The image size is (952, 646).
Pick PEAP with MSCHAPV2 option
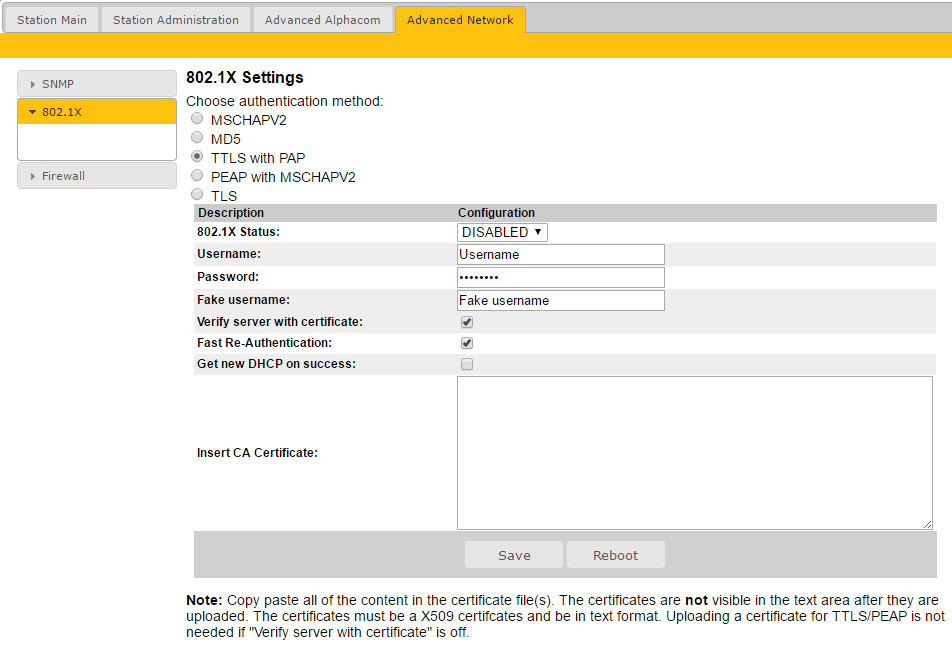pos(197,176)
